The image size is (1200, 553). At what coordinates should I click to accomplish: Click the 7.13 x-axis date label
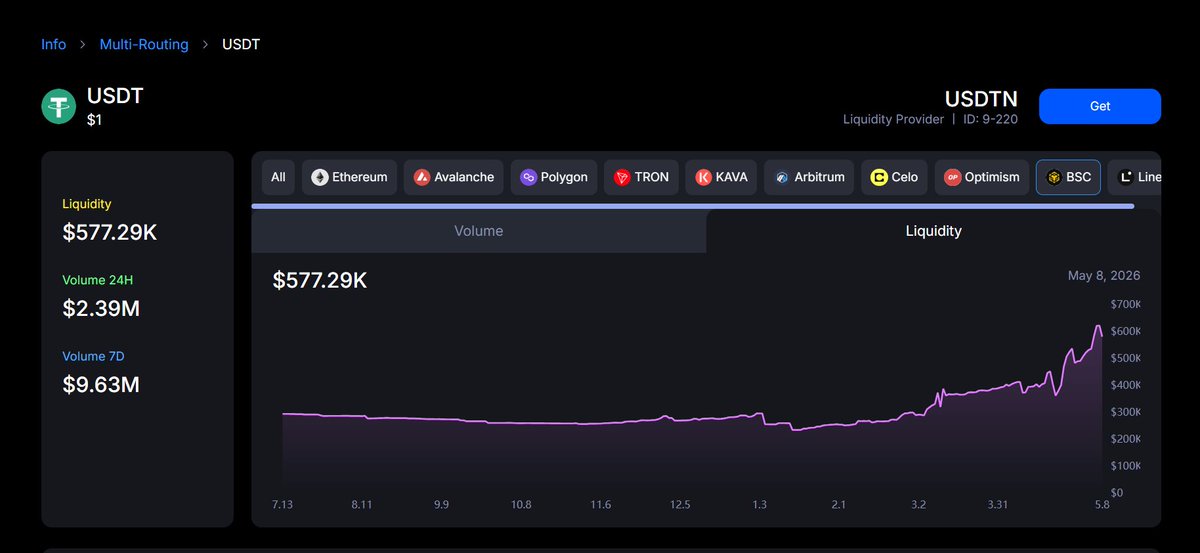(283, 505)
